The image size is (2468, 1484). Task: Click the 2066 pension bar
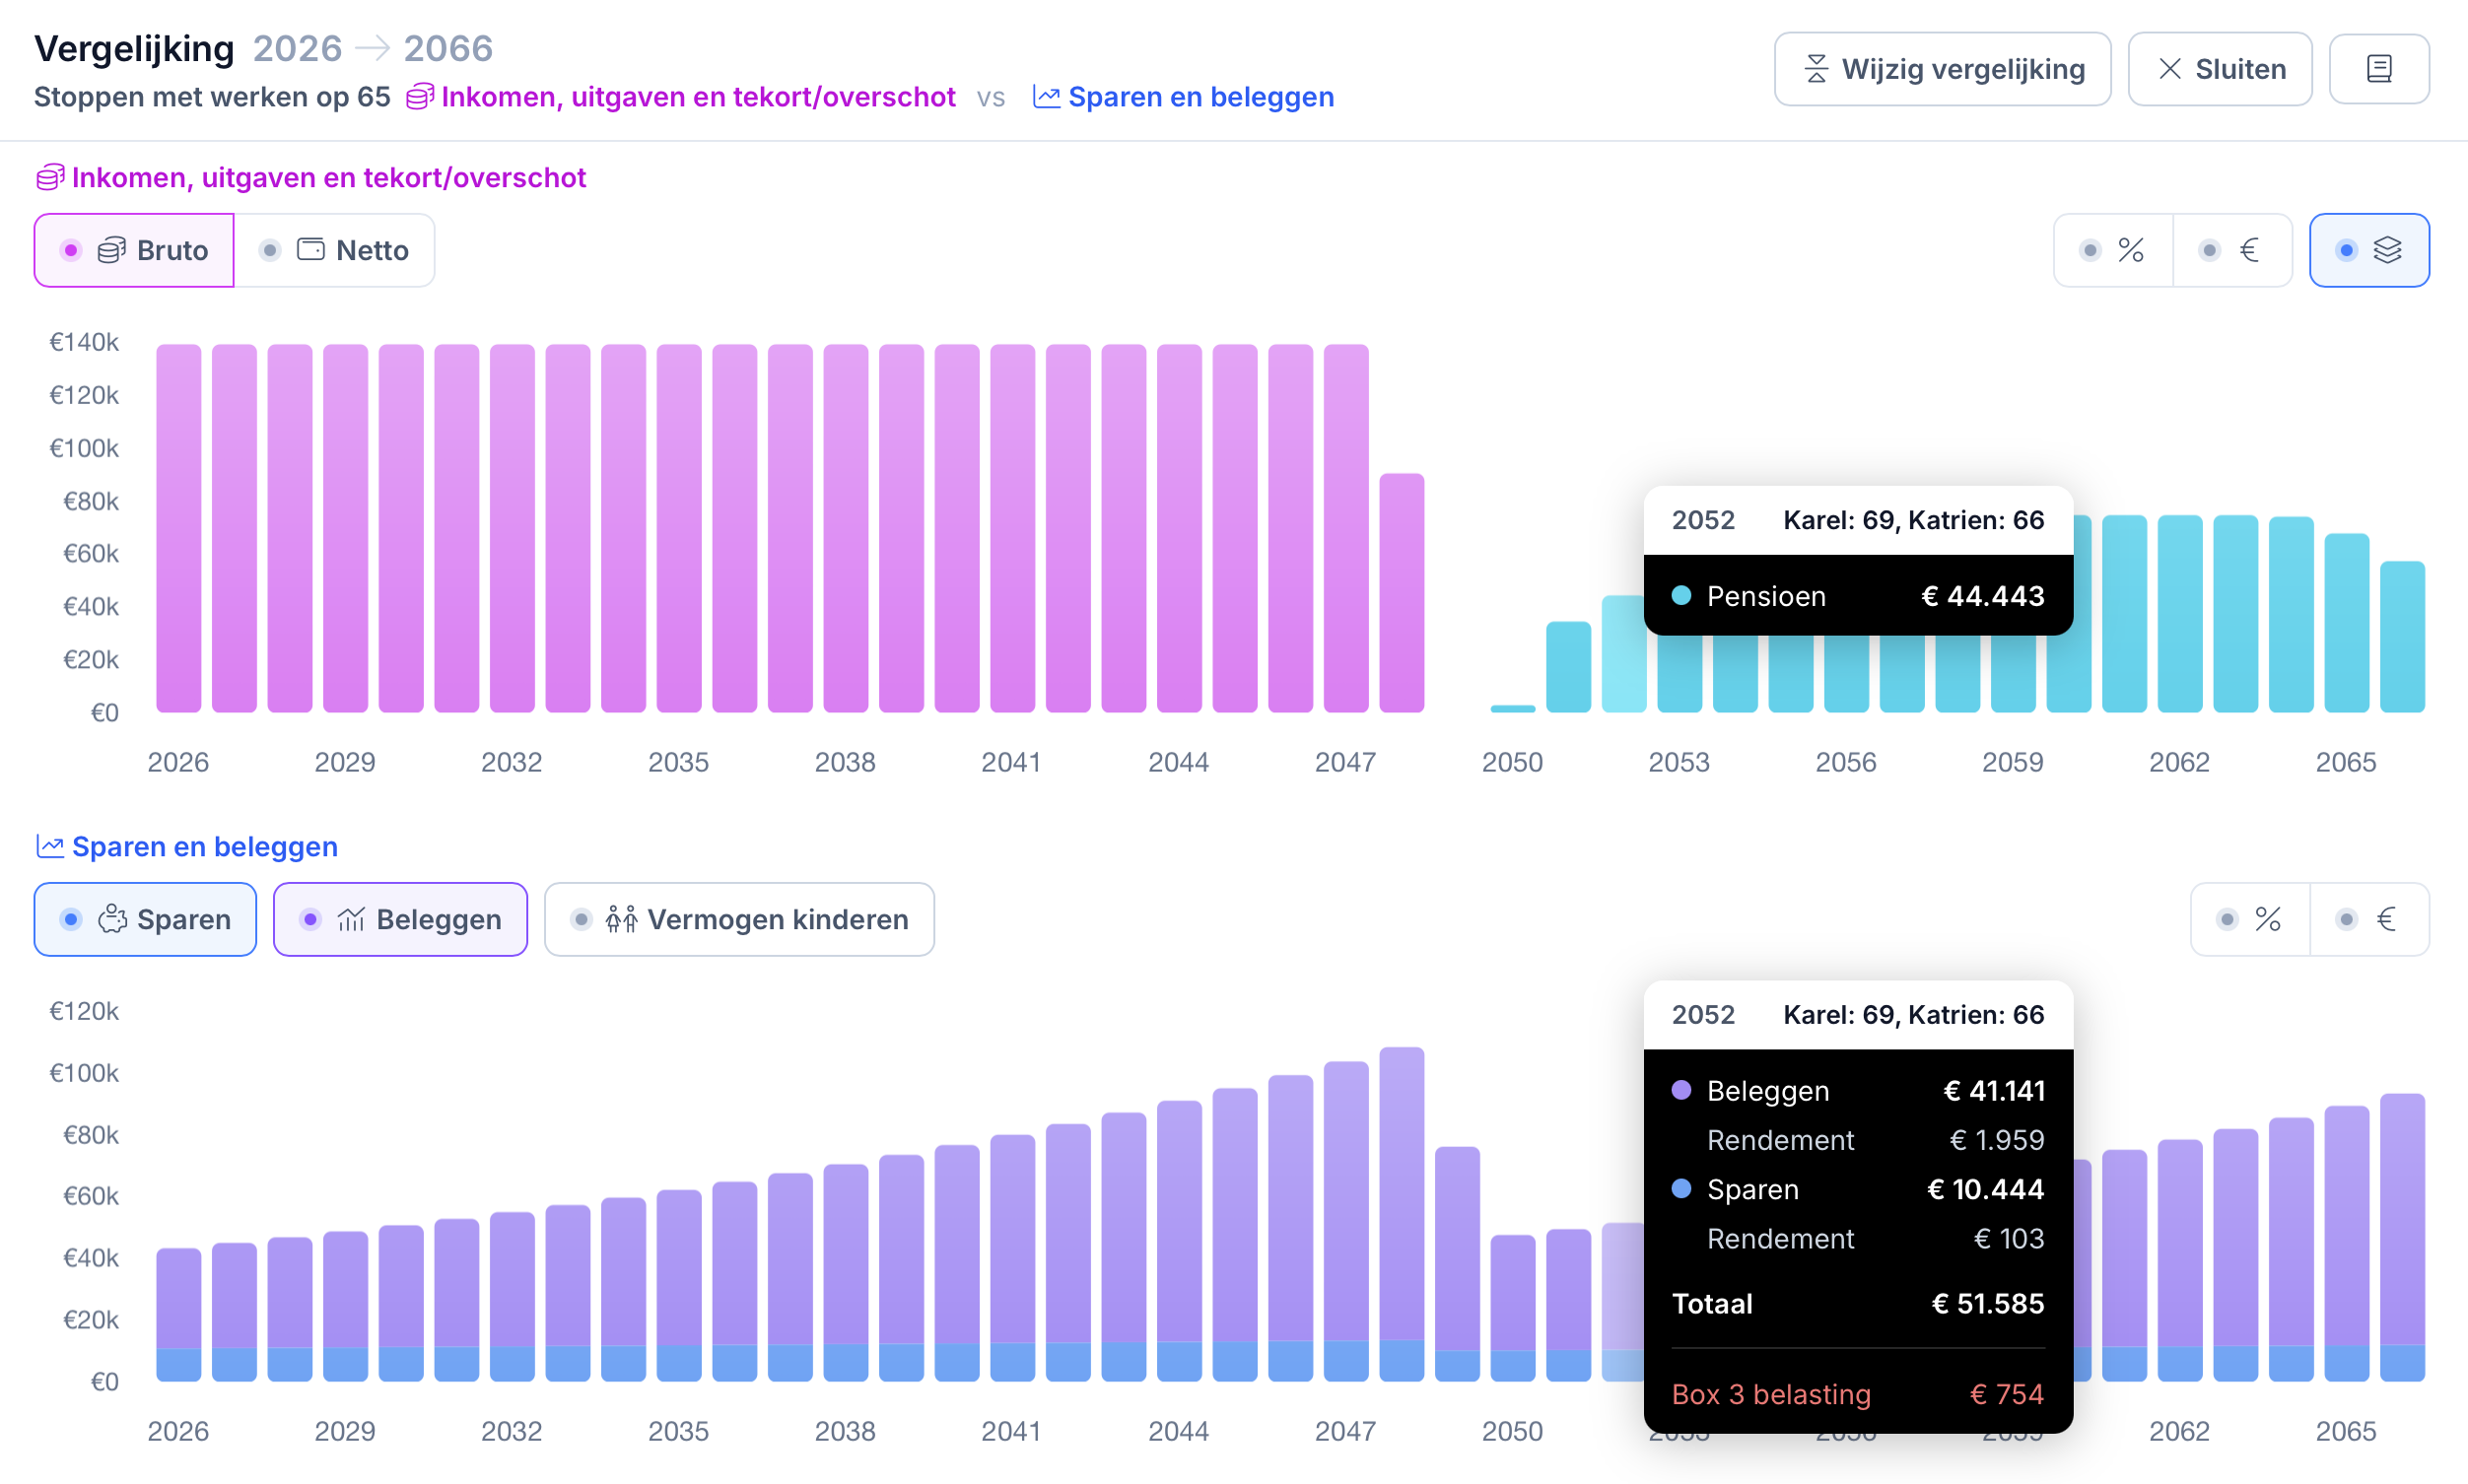(x=2402, y=637)
